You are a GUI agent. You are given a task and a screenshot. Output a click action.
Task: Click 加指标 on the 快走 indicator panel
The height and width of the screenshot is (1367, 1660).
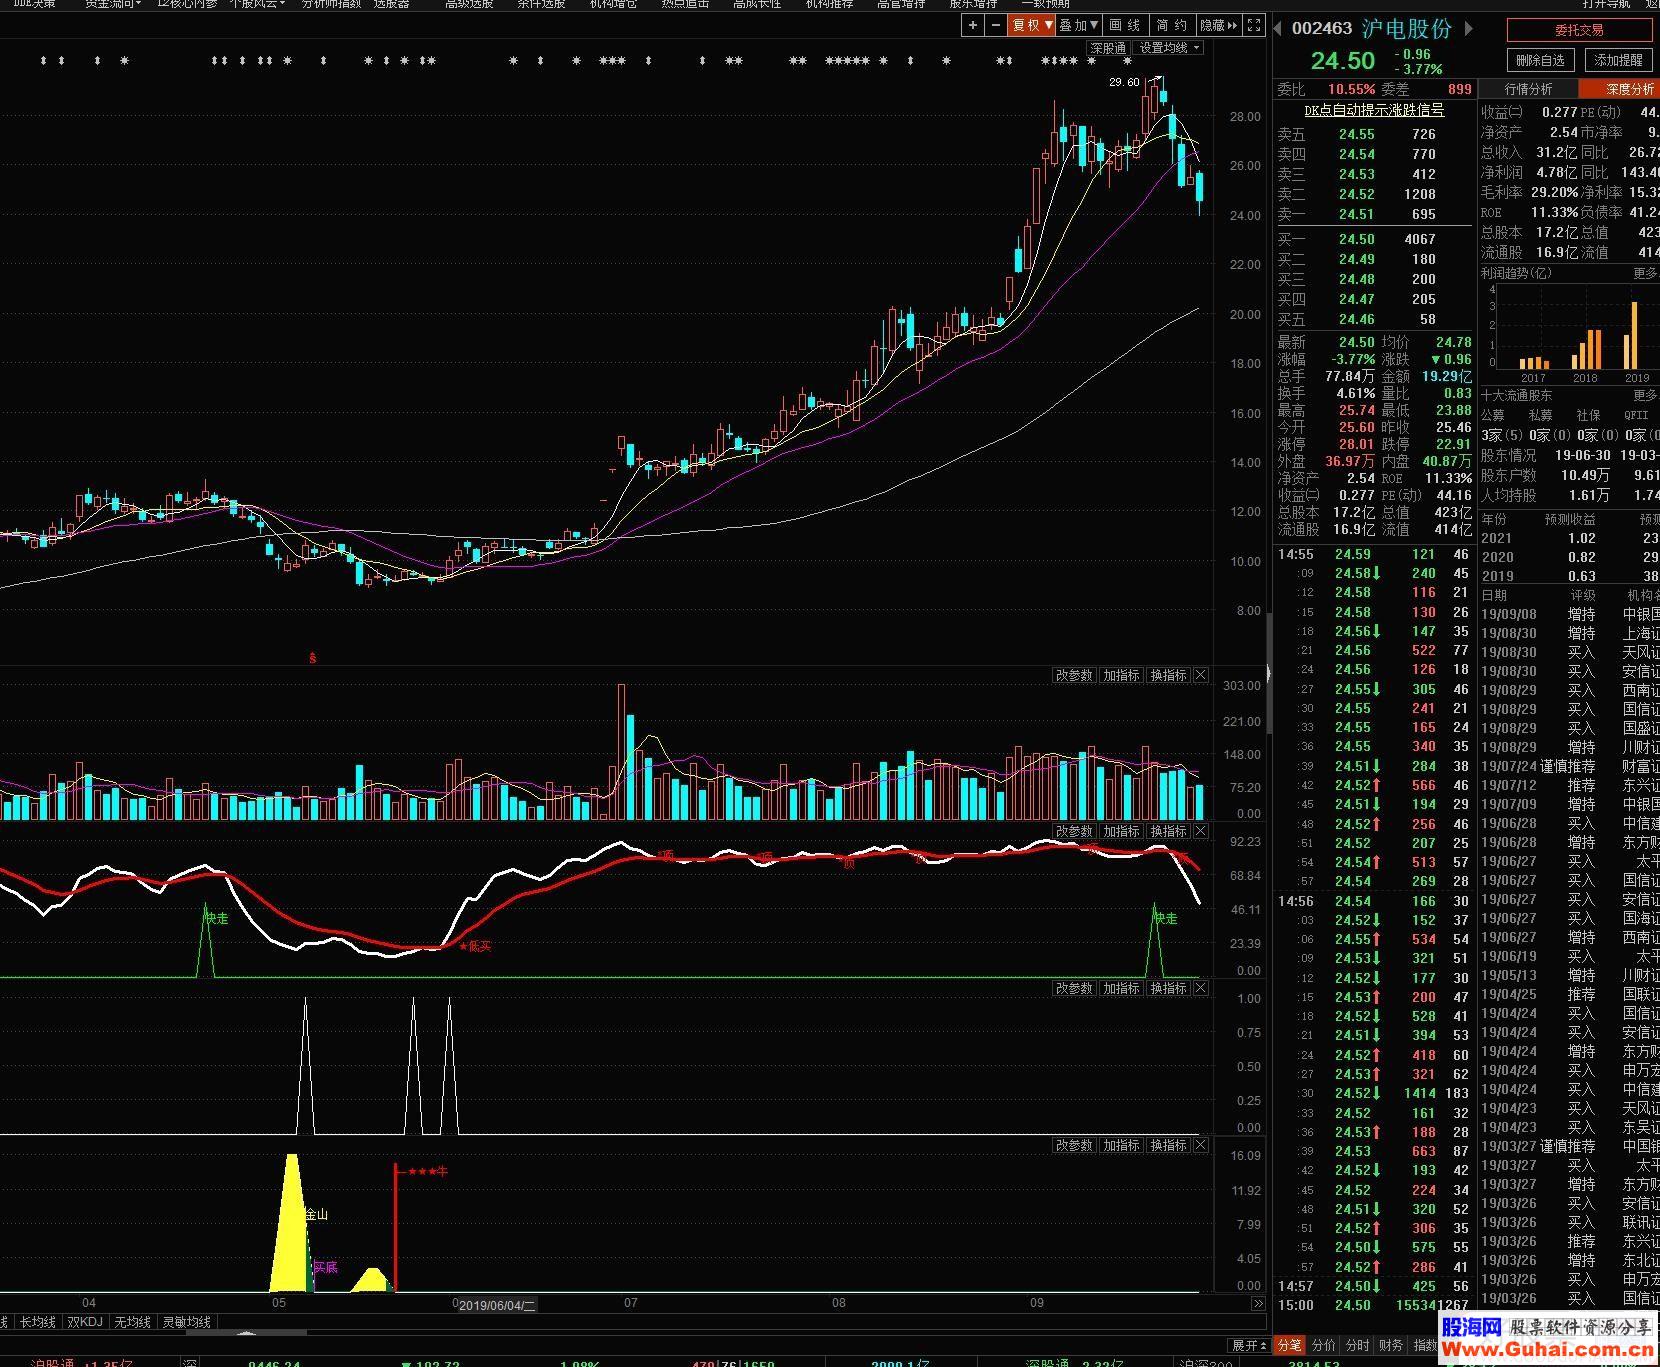tap(1121, 831)
